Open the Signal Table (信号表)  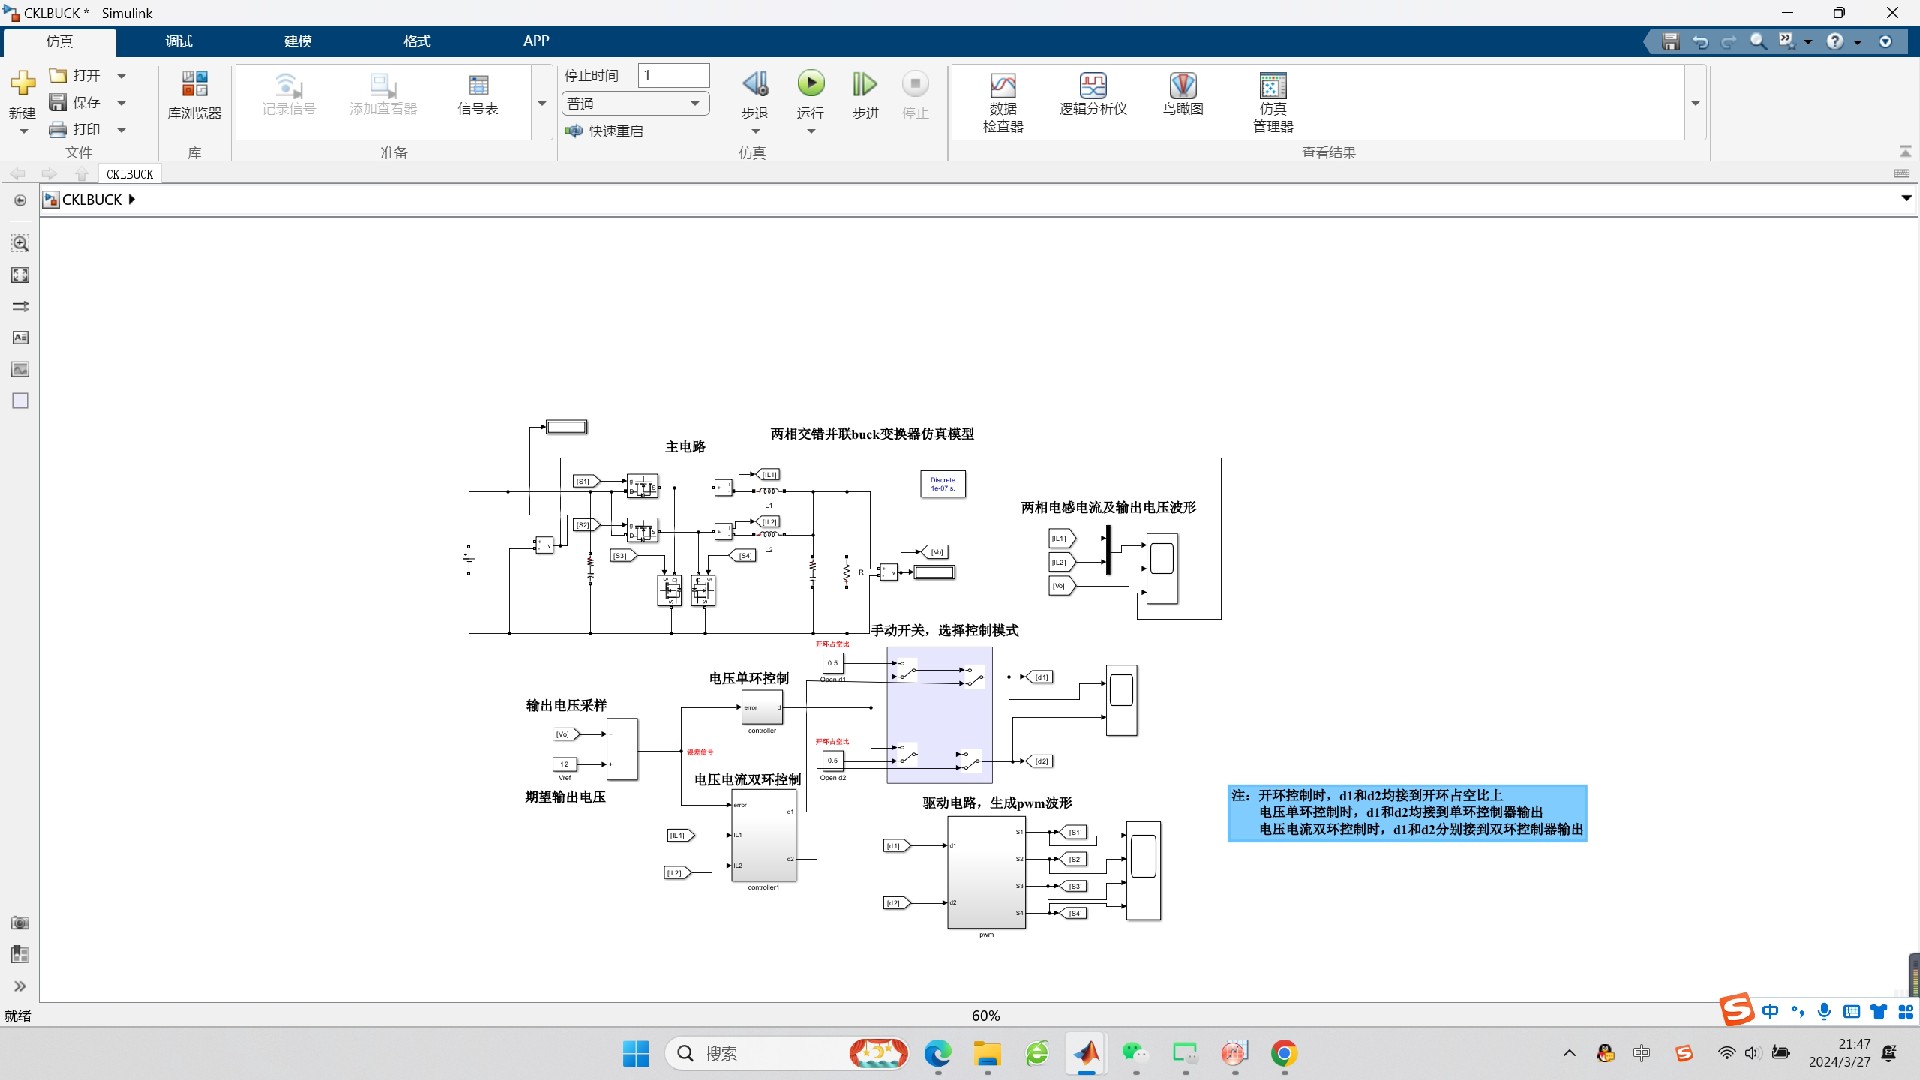(x=478, y=94)
